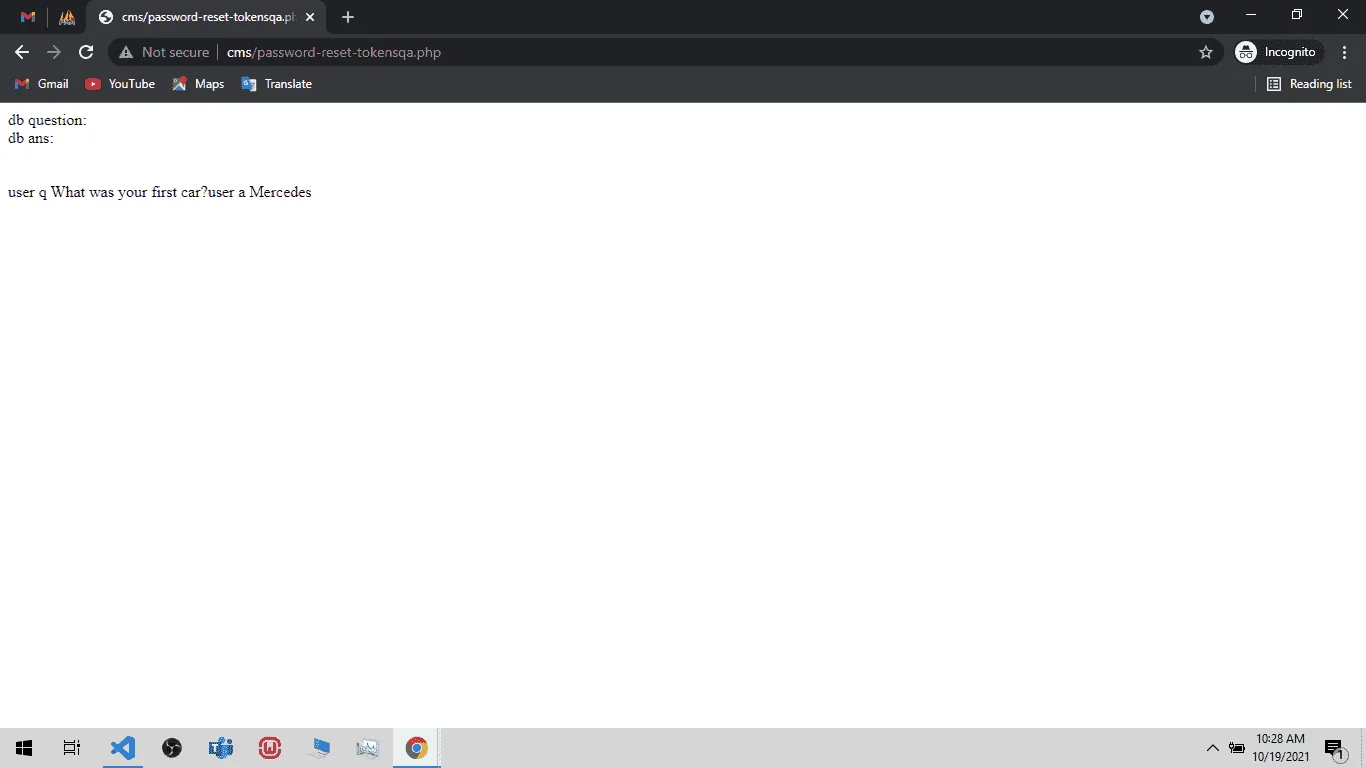Show hidden system tray icons
This screenshot has height=768, width=1366.
pyautogui.click(x=1212, y=748)
